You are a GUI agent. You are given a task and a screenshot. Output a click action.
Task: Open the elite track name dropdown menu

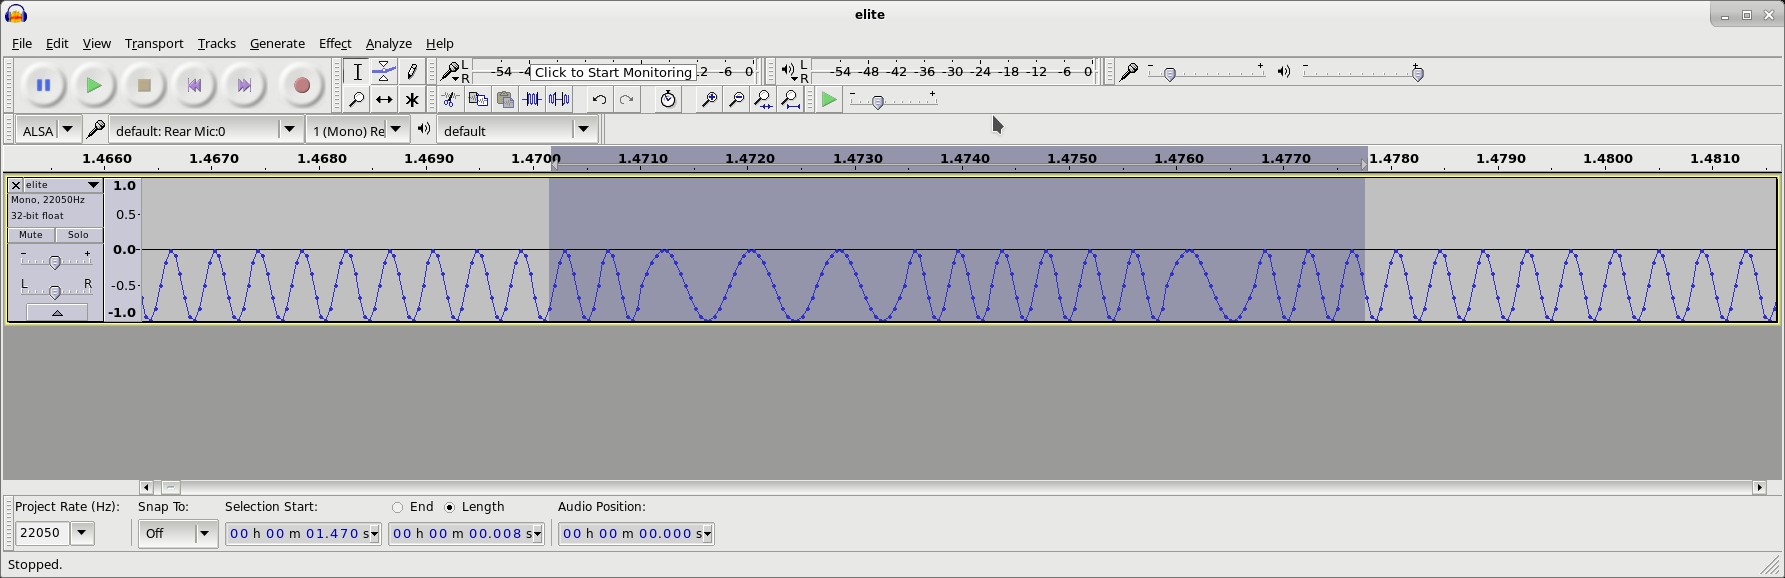(63, 185)
